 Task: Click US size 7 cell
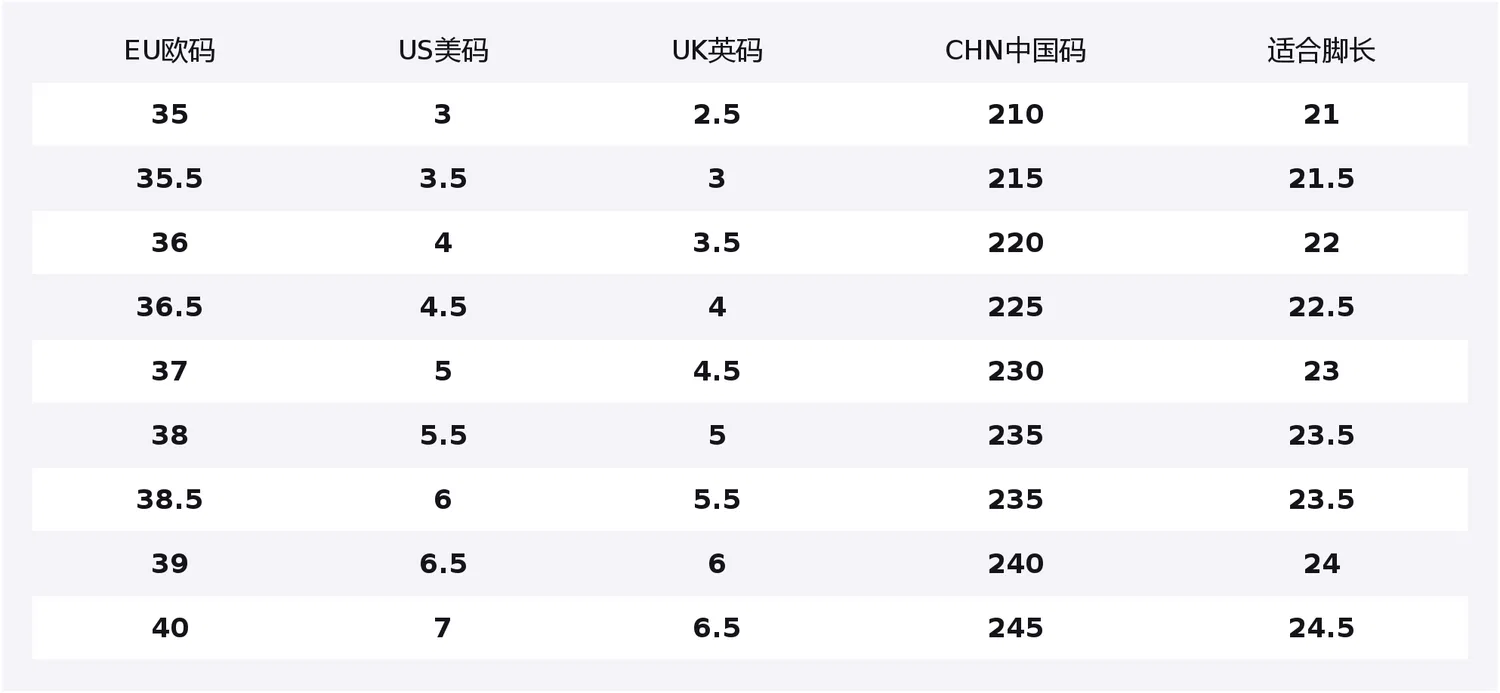(x=443, y=628)
